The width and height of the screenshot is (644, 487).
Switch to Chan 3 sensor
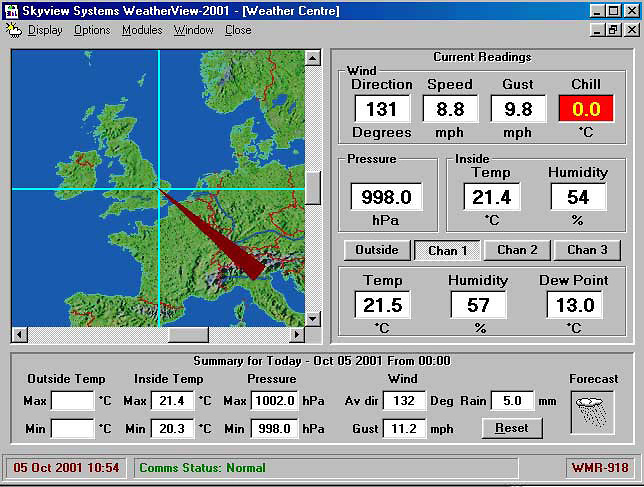[587, 250]
